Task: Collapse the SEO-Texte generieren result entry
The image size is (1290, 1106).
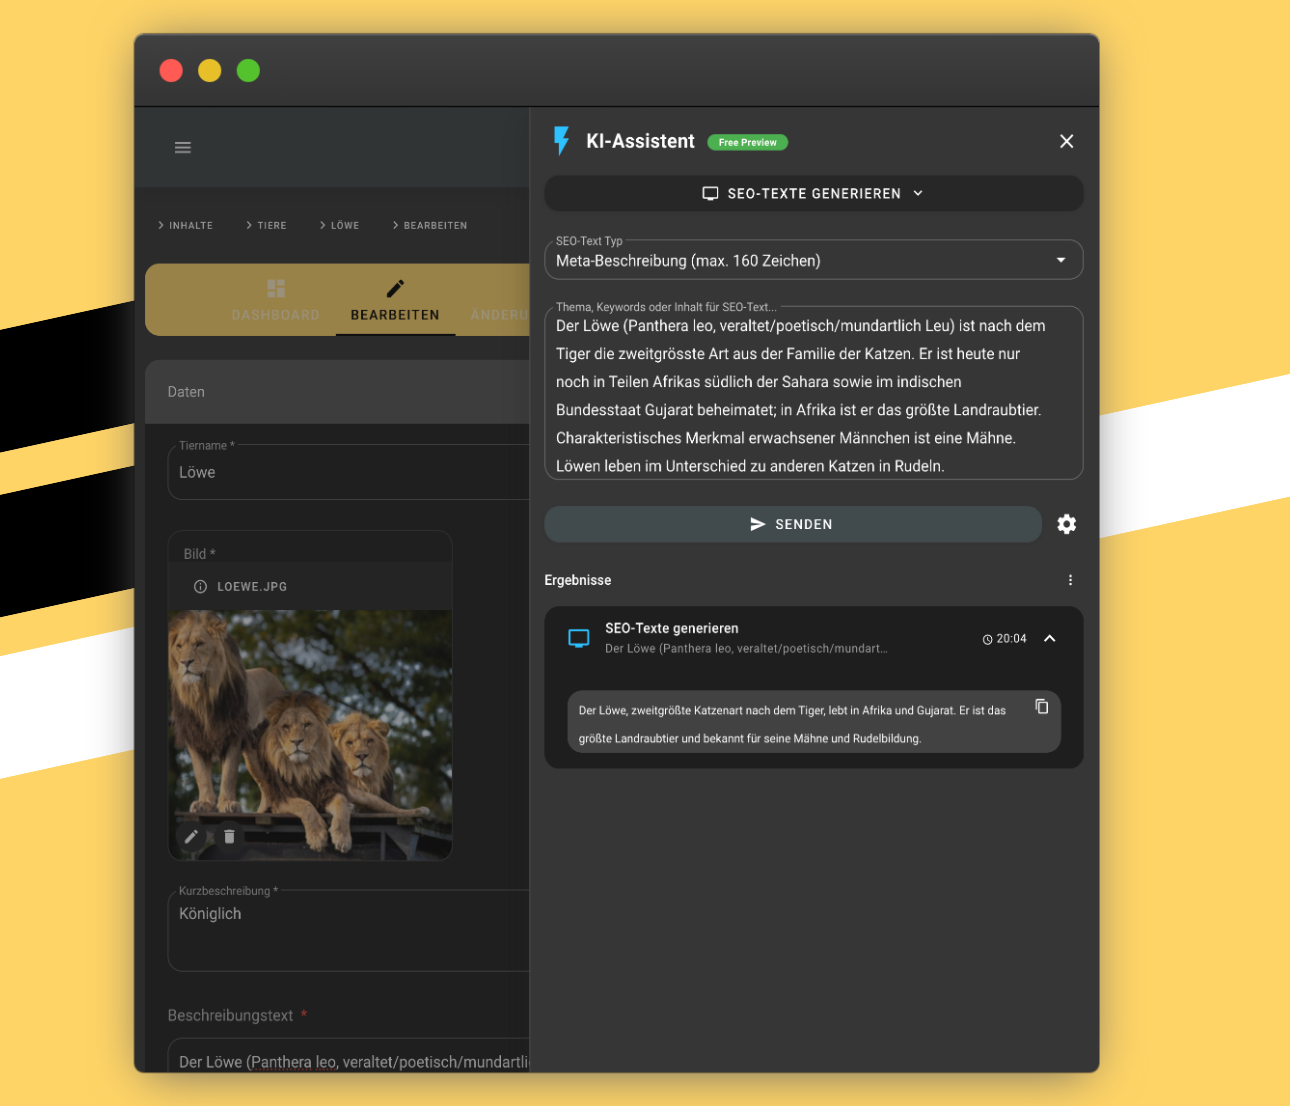Action: pos(1049,638)
